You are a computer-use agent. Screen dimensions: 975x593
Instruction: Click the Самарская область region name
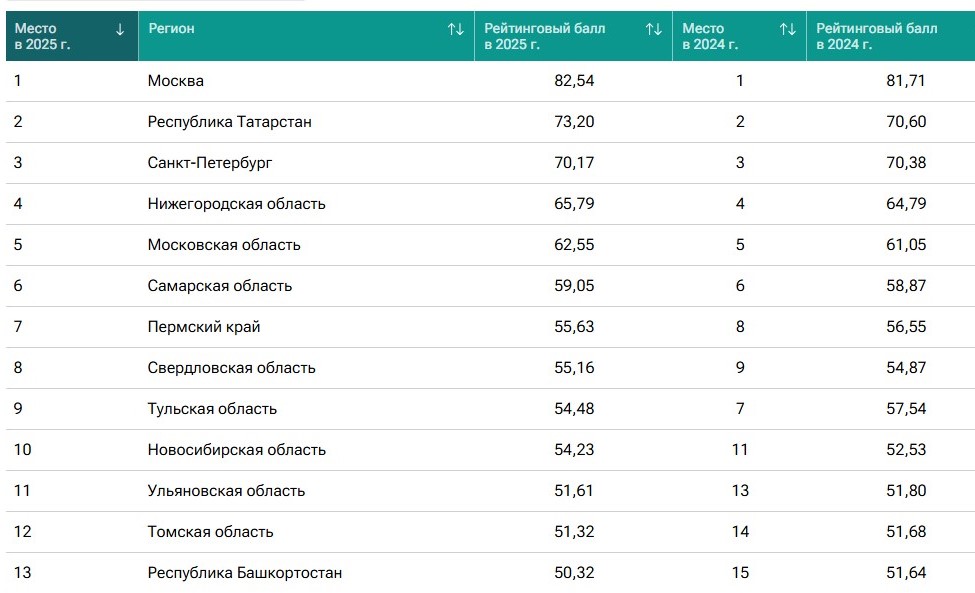click(x=219, y=286)
